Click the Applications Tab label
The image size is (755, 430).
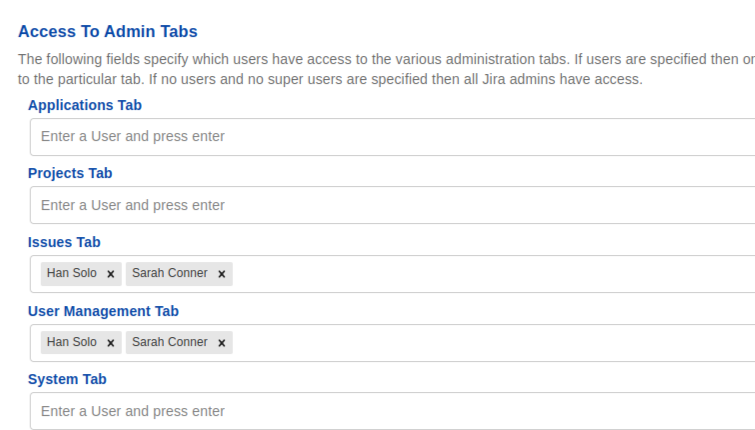tap(85, 105)
